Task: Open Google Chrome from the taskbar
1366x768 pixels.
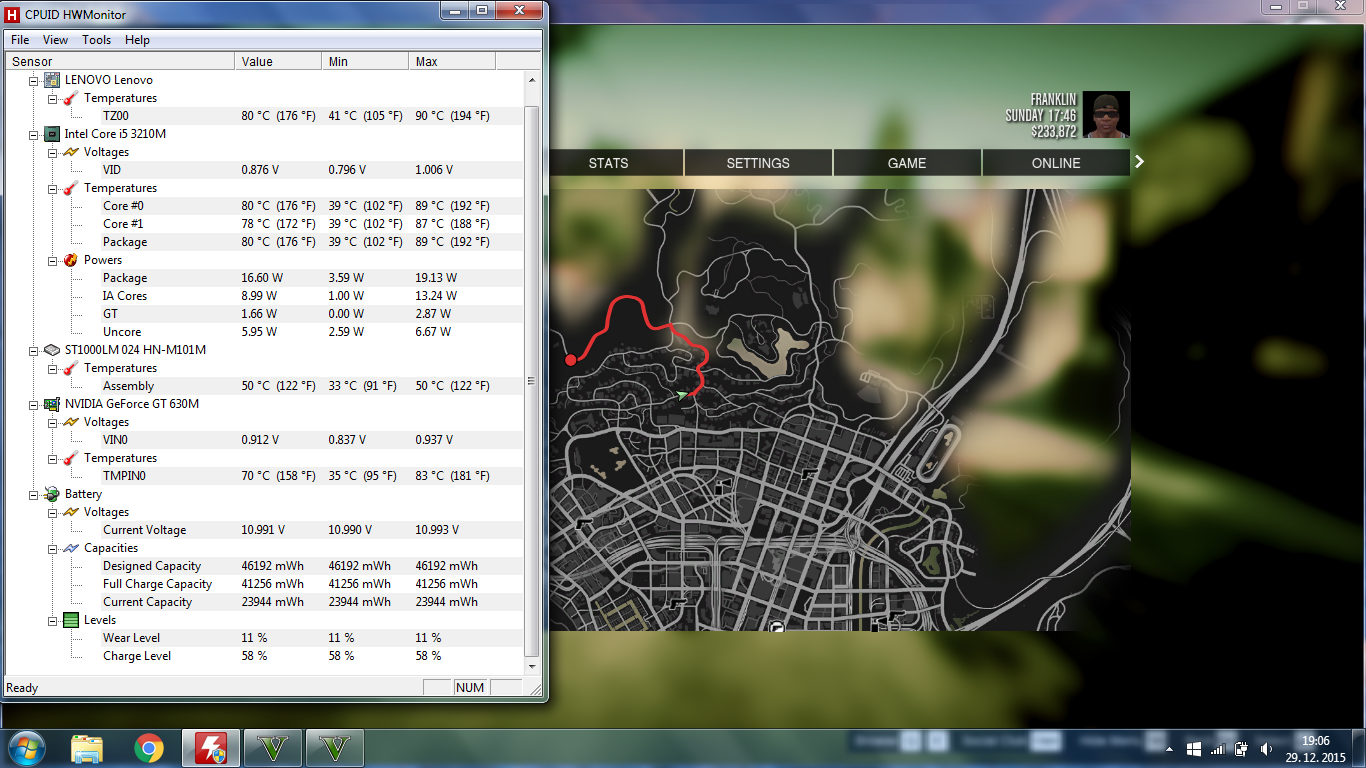Action: [149, 748]
